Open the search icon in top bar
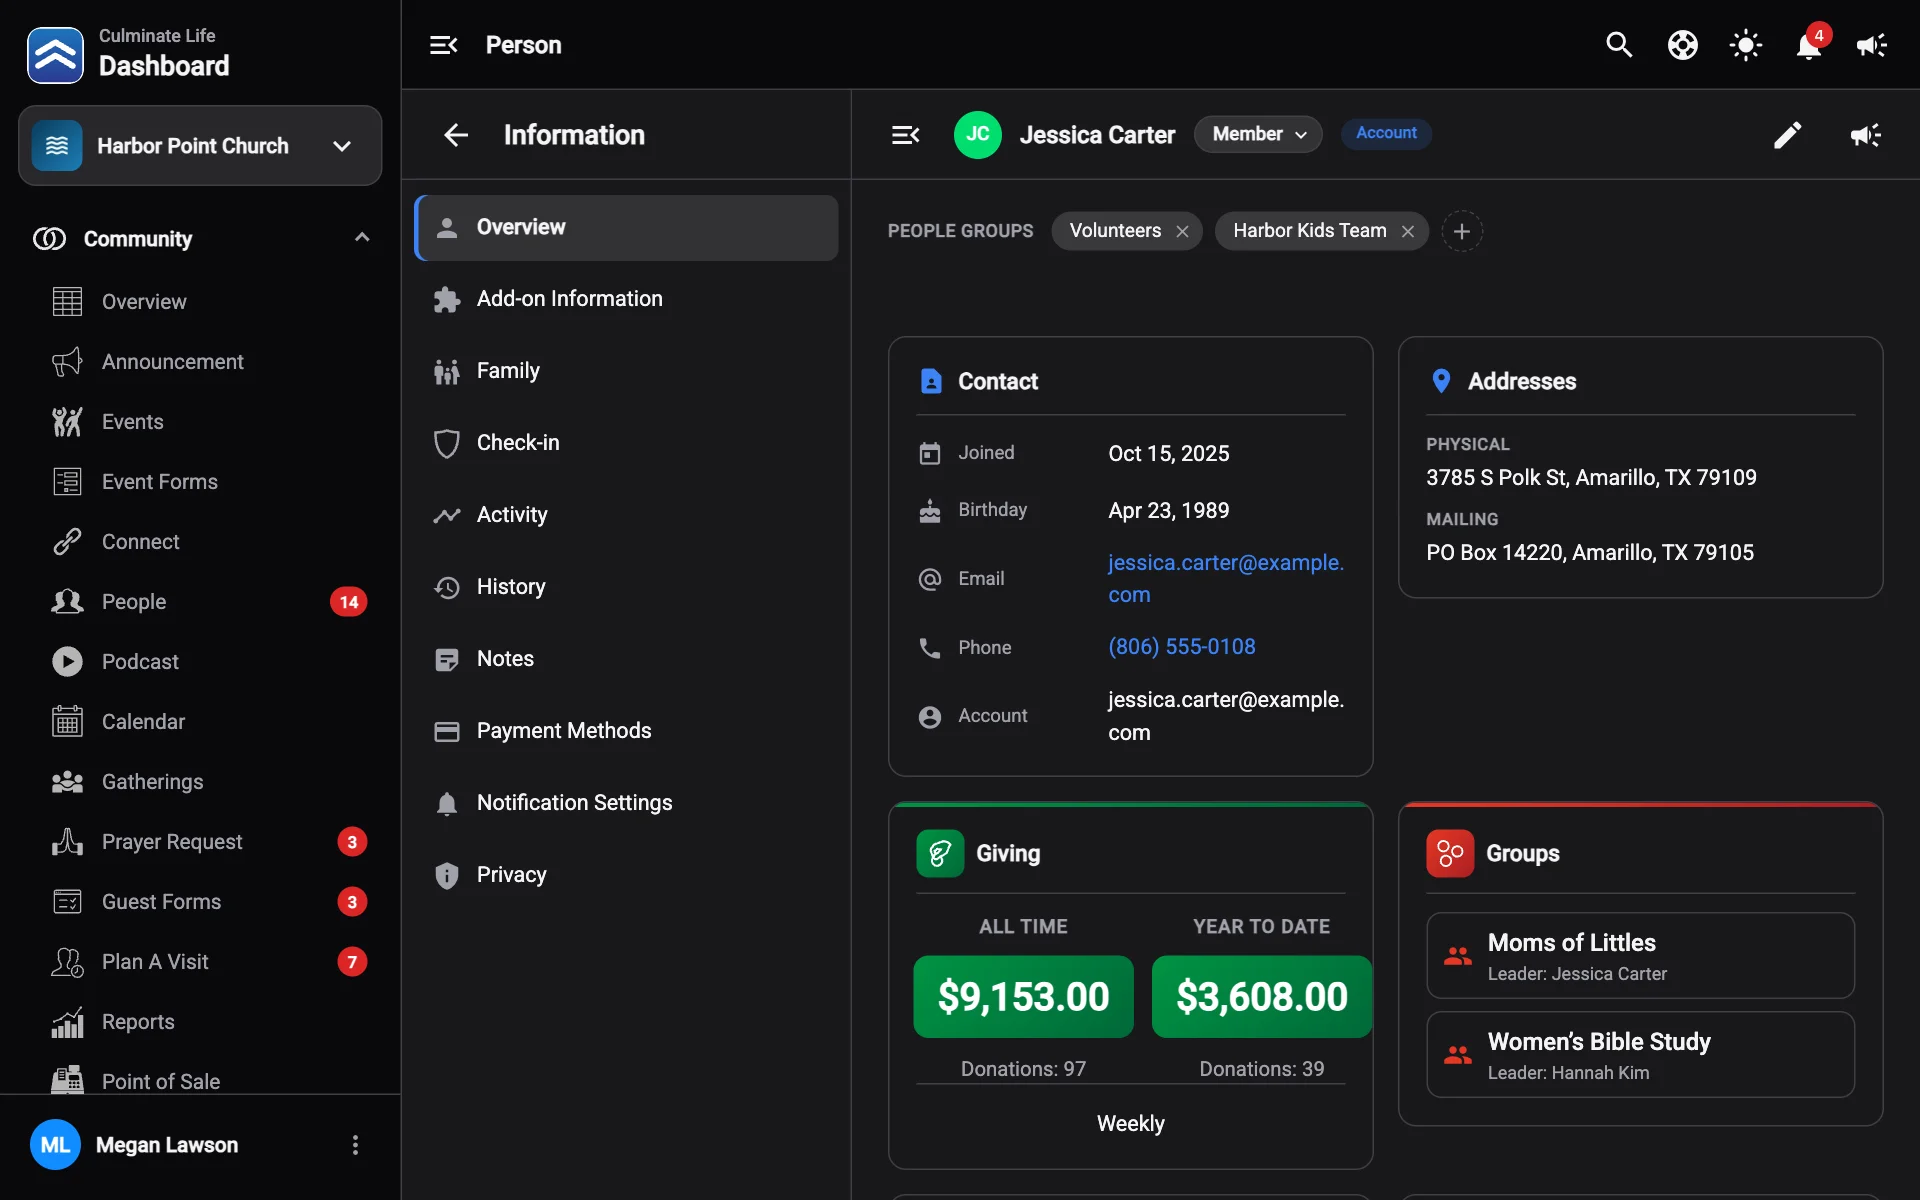 tap(1619, 45)
